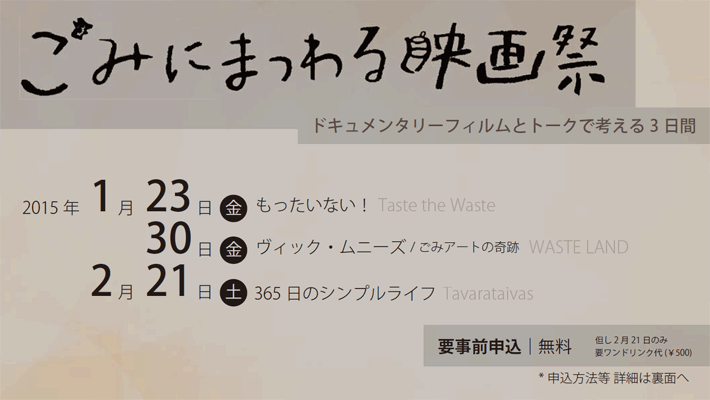Open the 365日のシンプルライフ film title
This screenshot has width=710, height=400.
[344, 293]
